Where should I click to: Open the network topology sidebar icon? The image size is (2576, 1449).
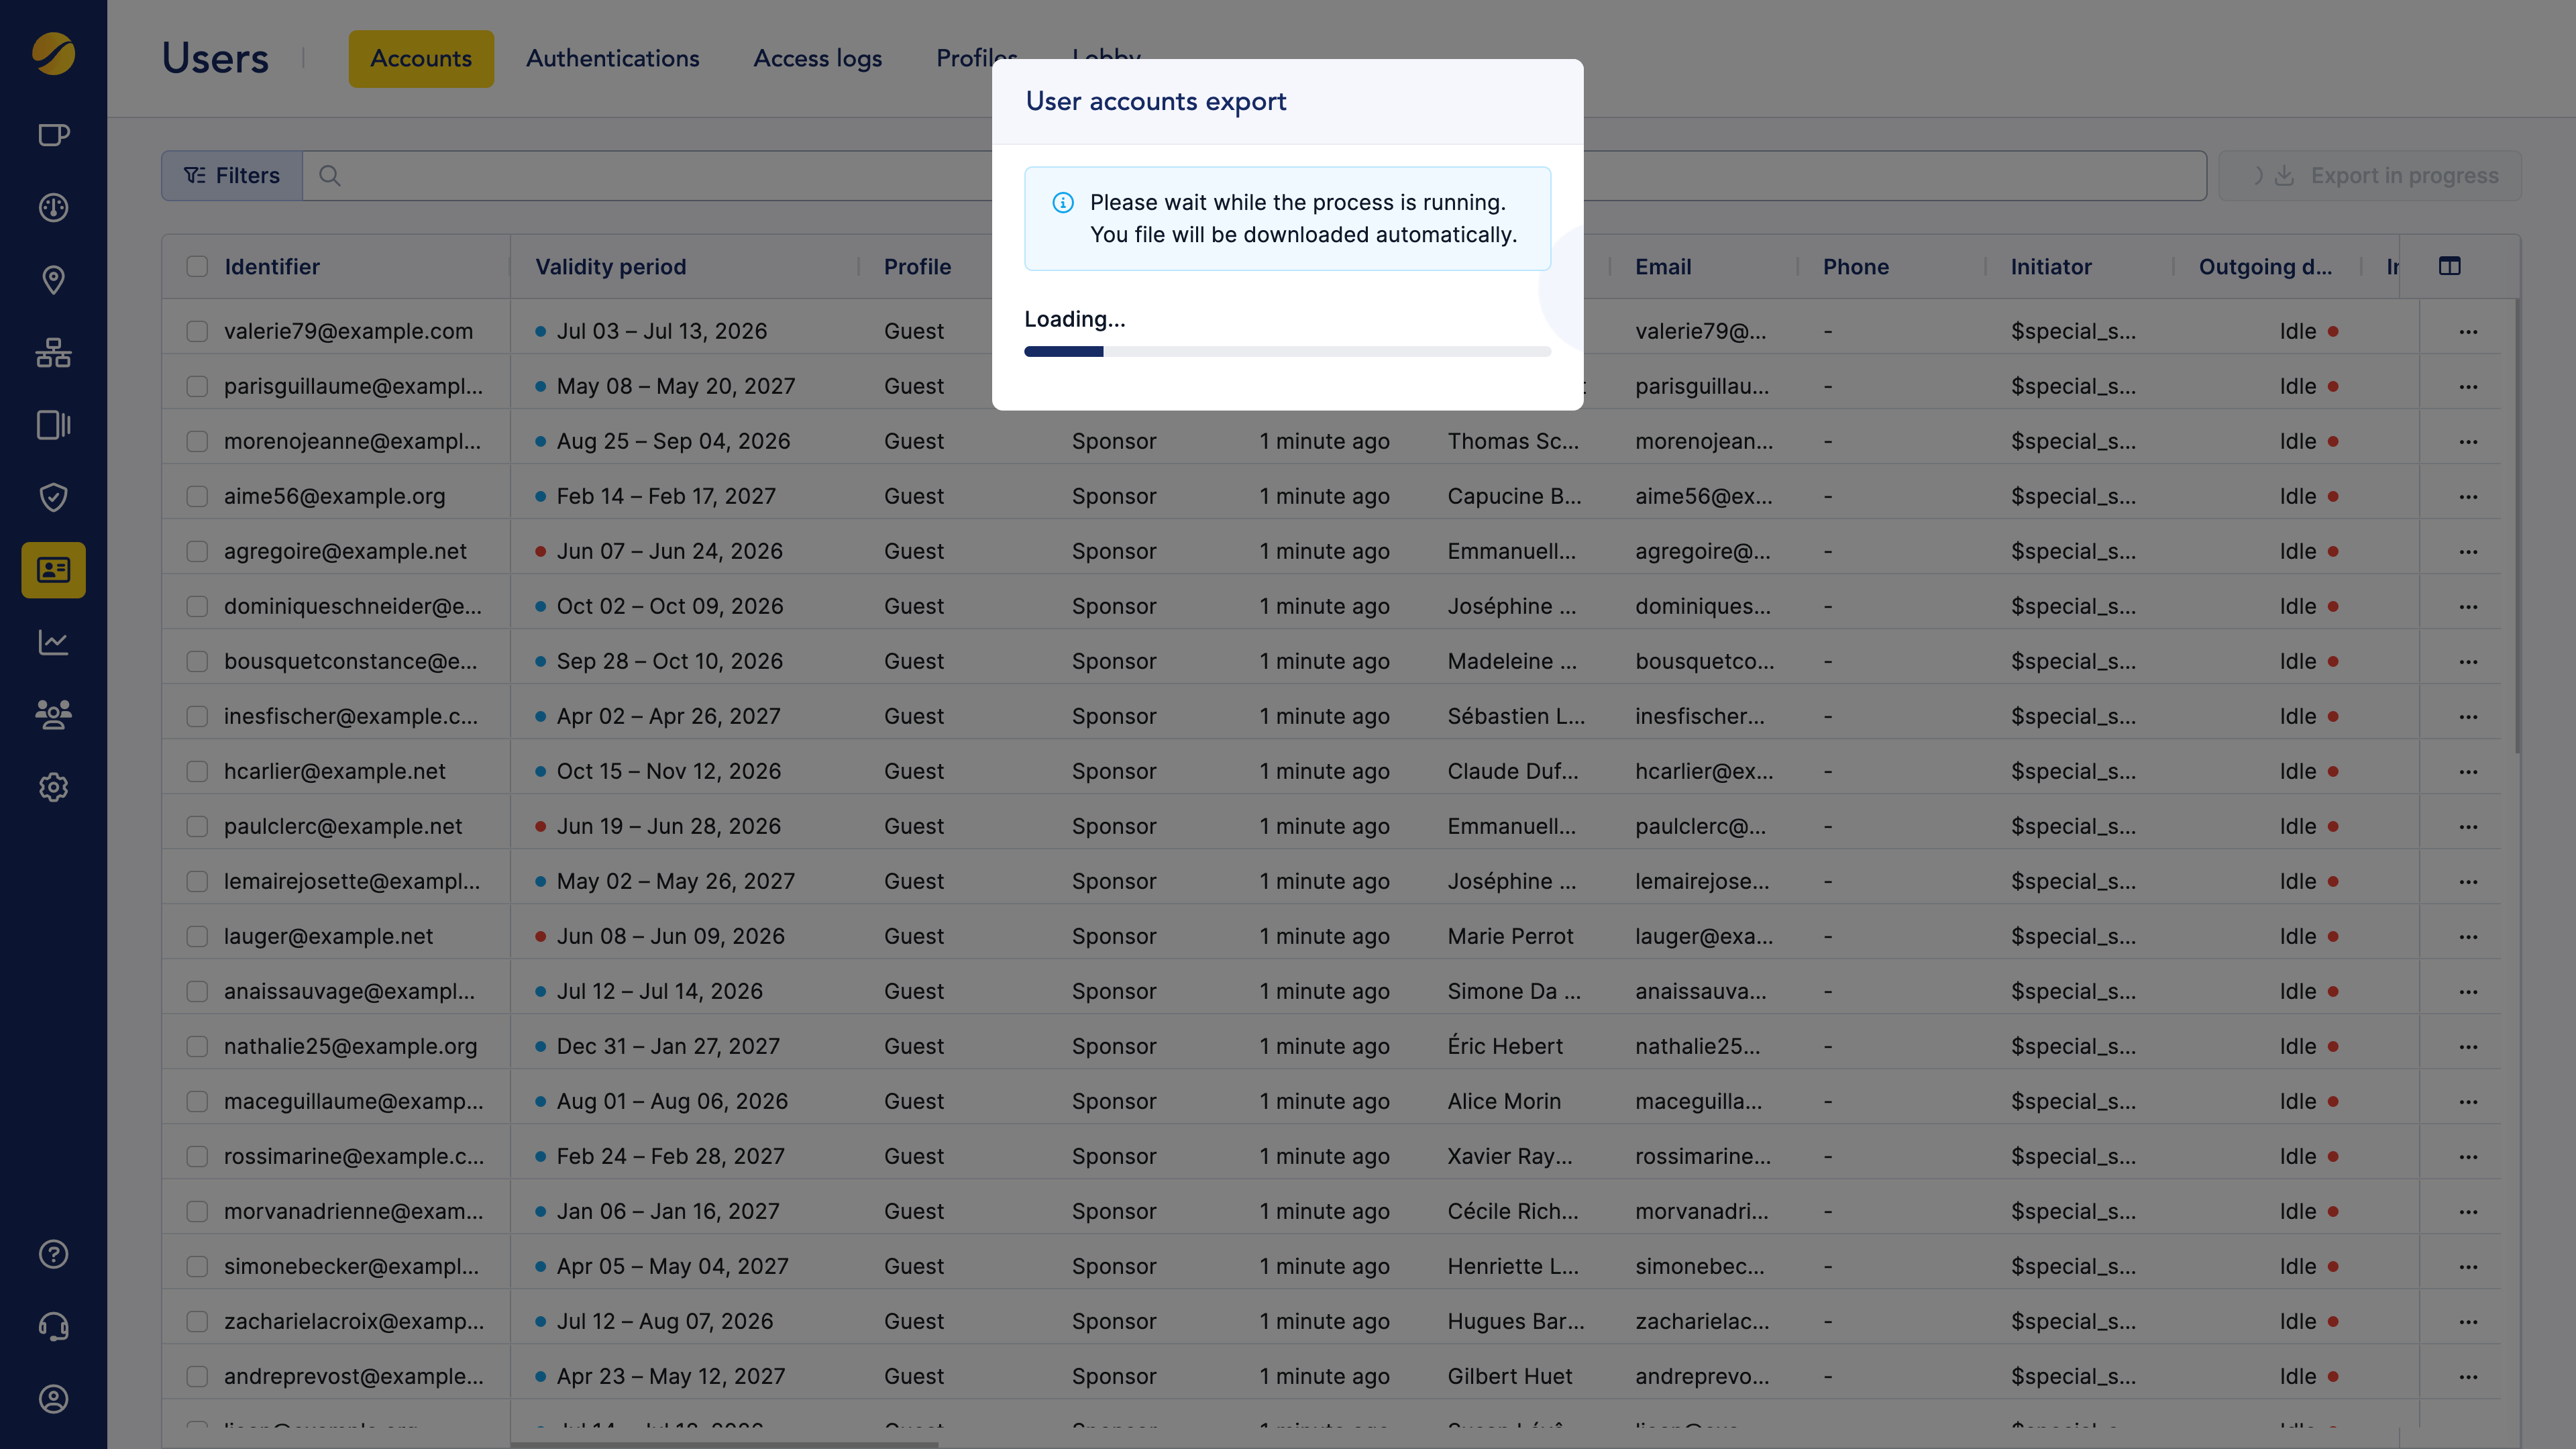click(x=53, y=352)
